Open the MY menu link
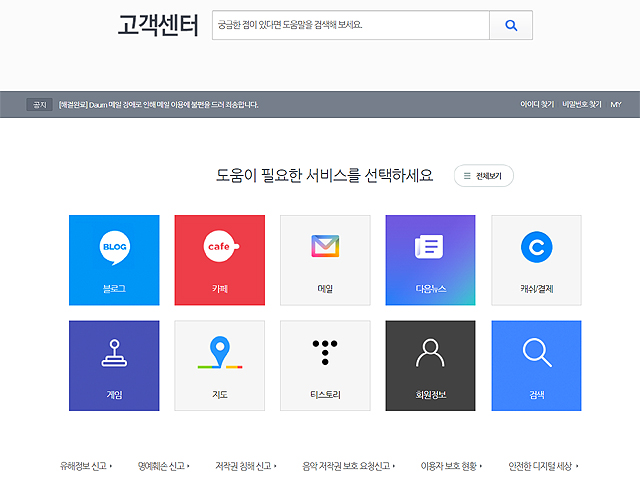640x478 pixels. pyautogui.click(x=616, y=104)
